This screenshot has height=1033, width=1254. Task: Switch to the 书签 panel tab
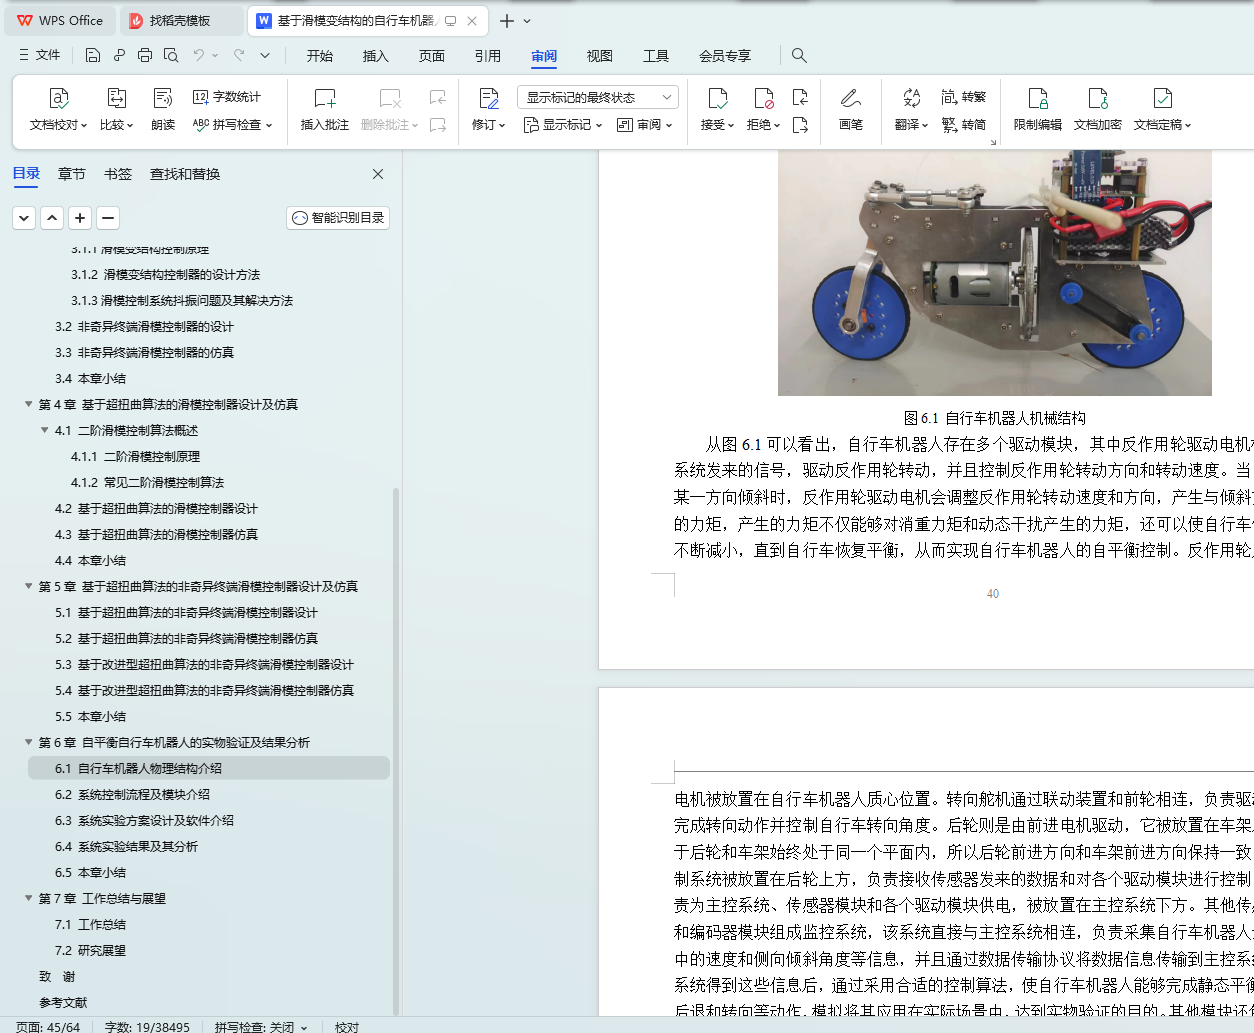click(x=118, y=174)
